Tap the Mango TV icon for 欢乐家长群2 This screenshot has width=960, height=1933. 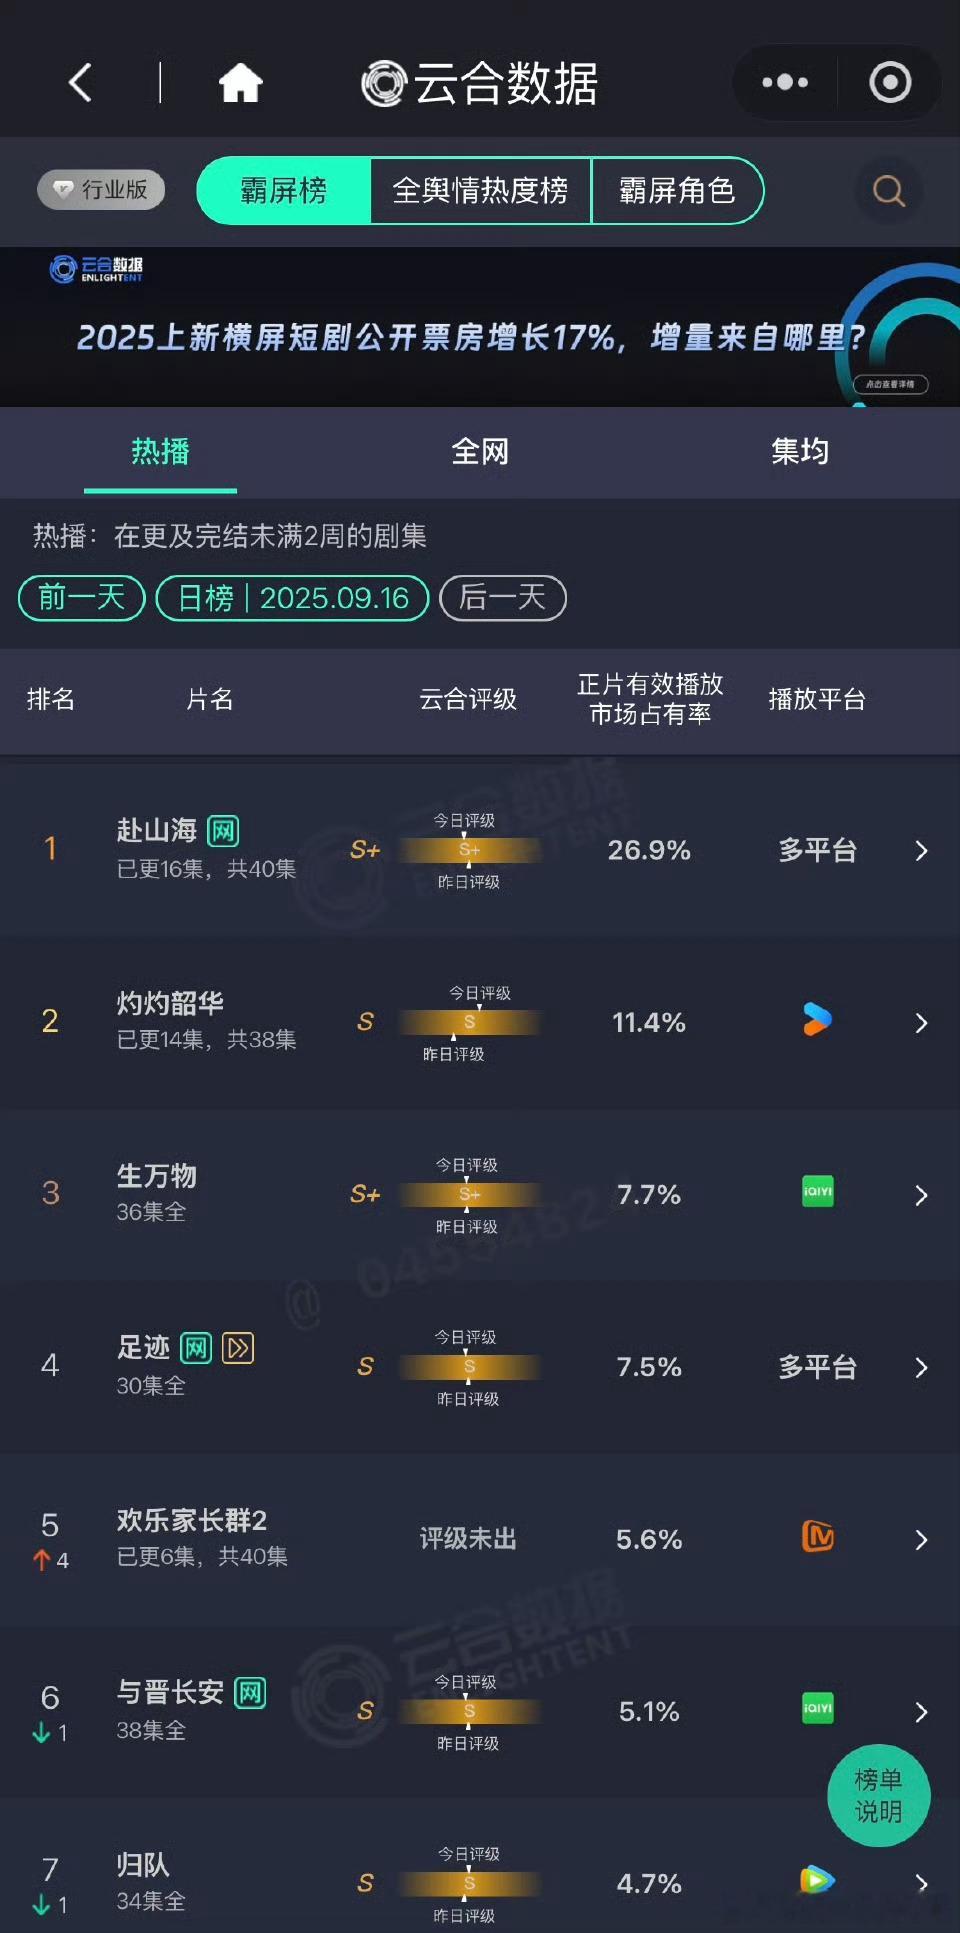click(817, 1536)
